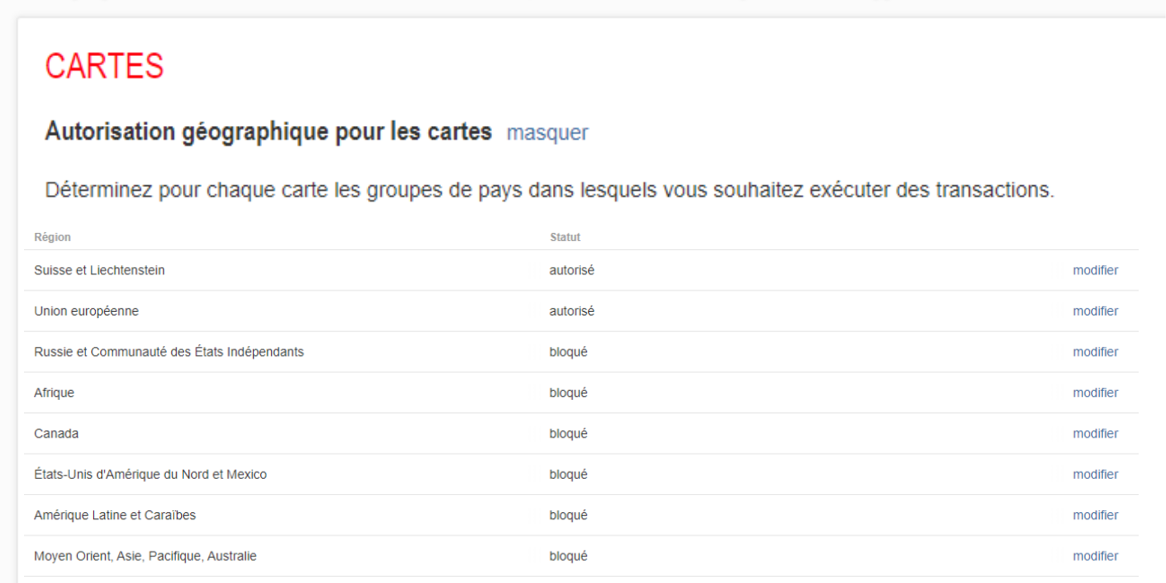Click the Afrique region name
This screenshot has width=1166, height=583.
[x=54, y=393]
